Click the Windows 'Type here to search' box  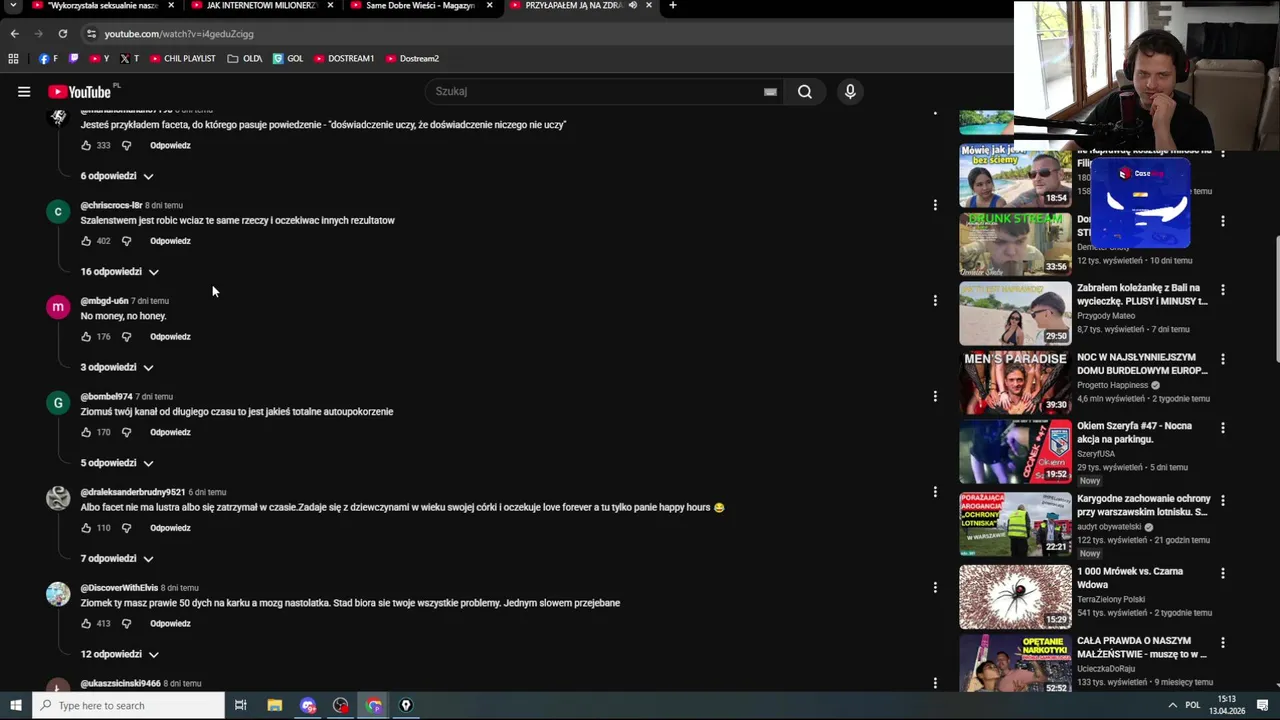coord(128,706)
